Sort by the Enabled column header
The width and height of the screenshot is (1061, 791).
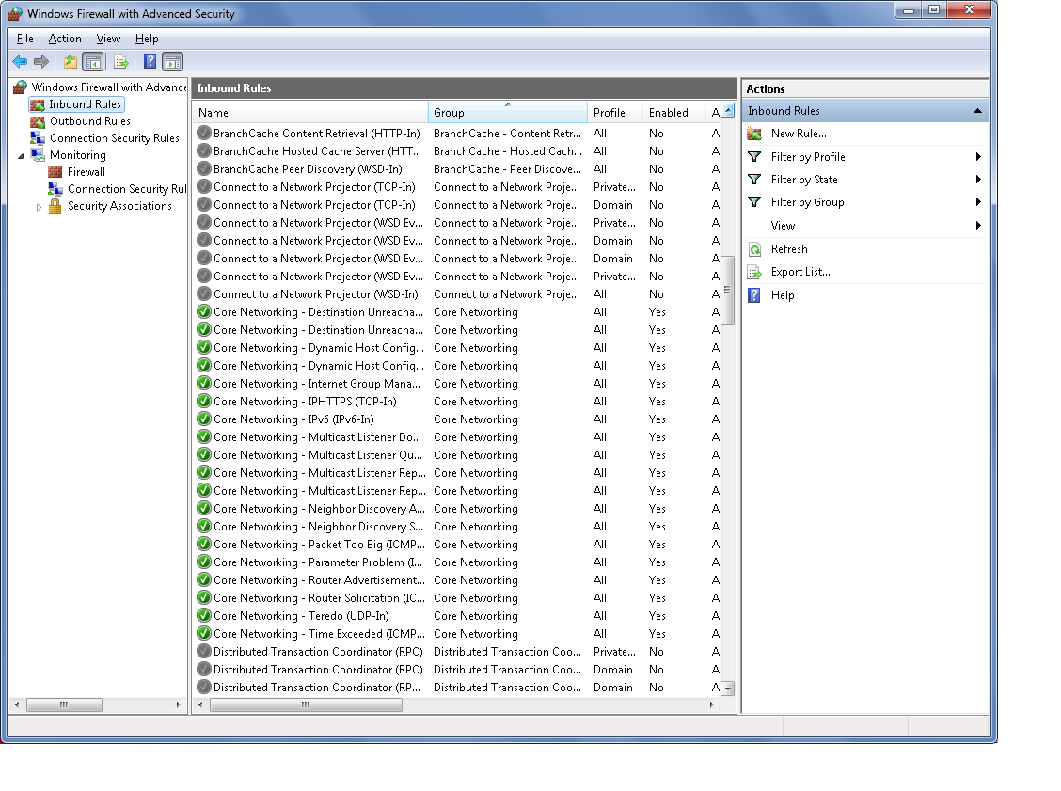pyautogui.click(x=674, y=113)
